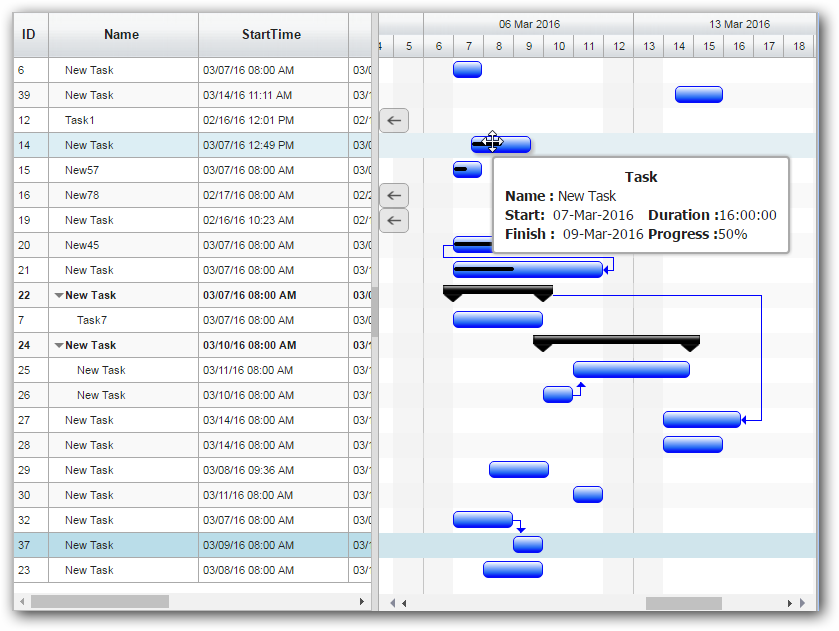Click the taskbar in row 39
The width and height of the screenshot is (839, 631).
(698, 95)
